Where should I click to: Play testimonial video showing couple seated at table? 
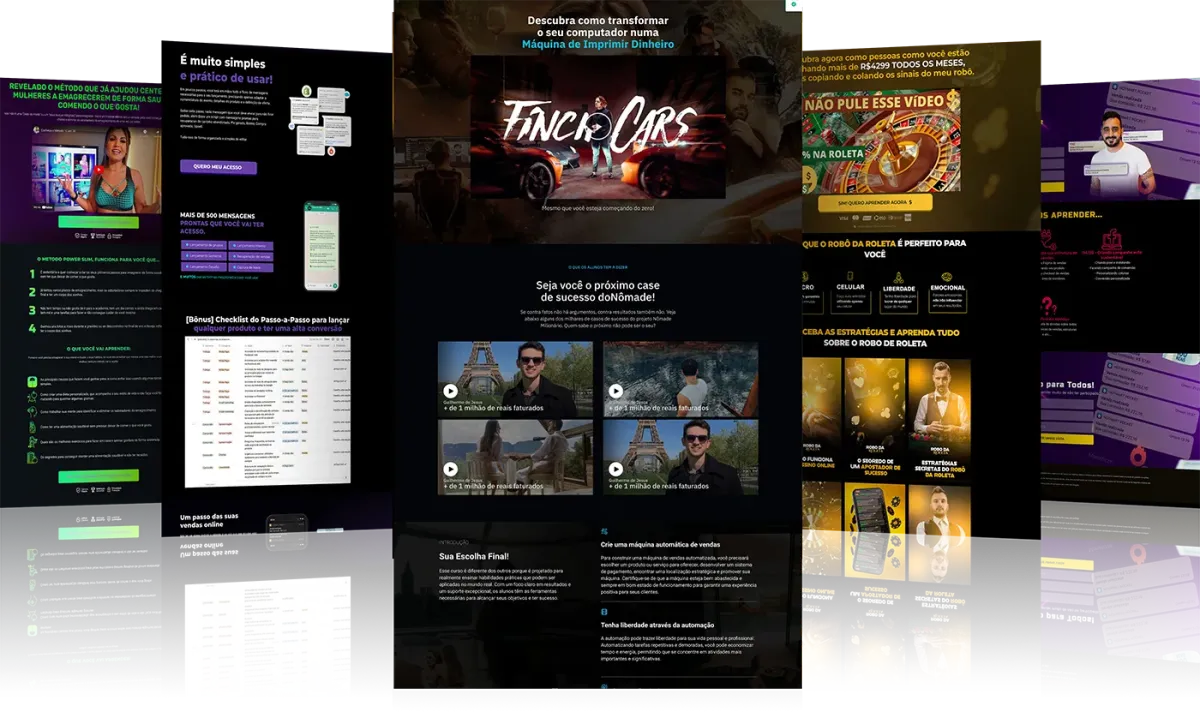coord(450,469)
